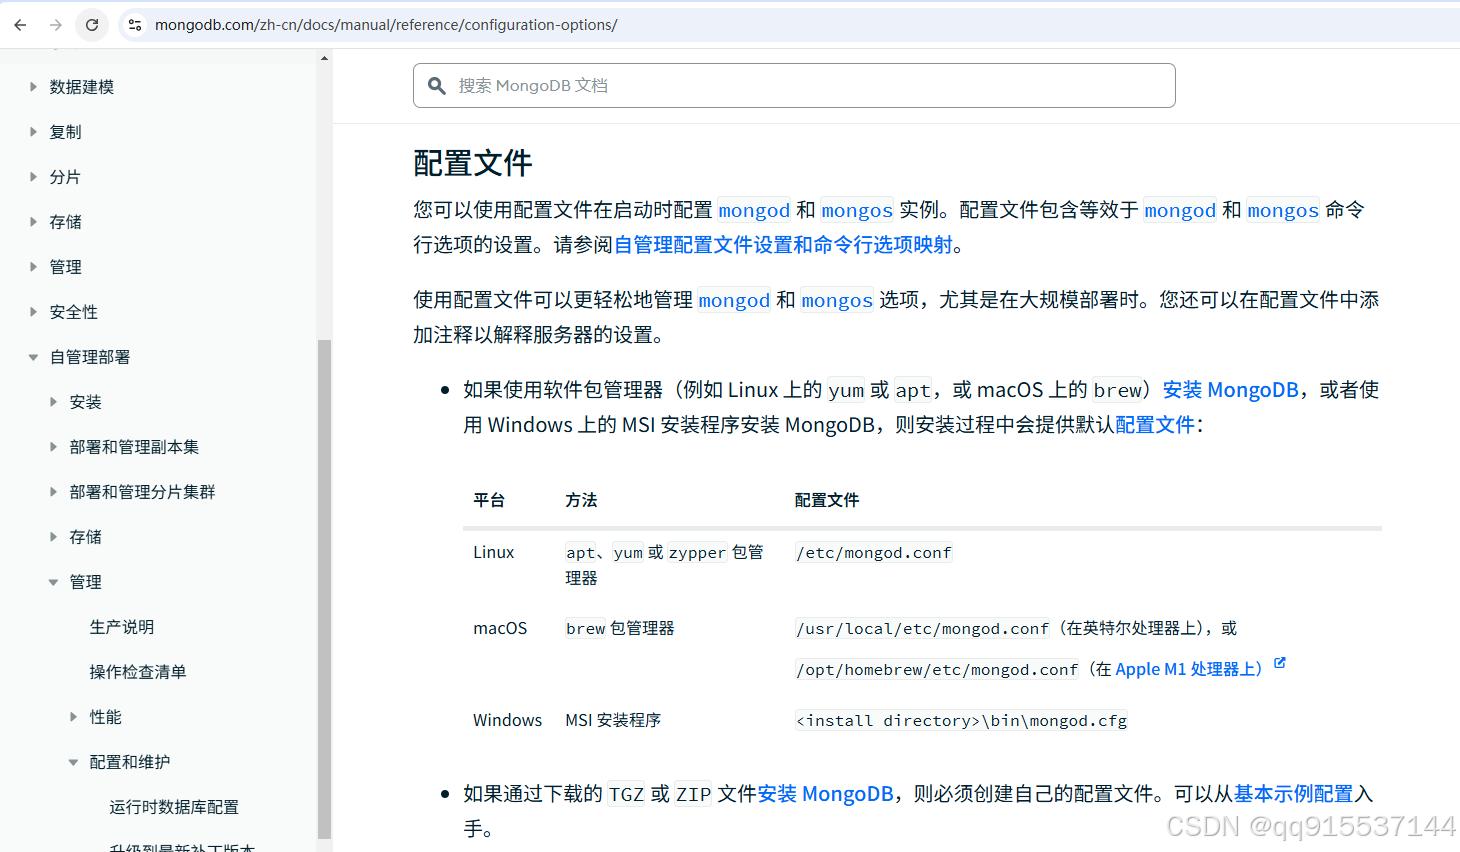Go back with the browser back arrow
1460x852 pixels.
[x=20, y=25]
